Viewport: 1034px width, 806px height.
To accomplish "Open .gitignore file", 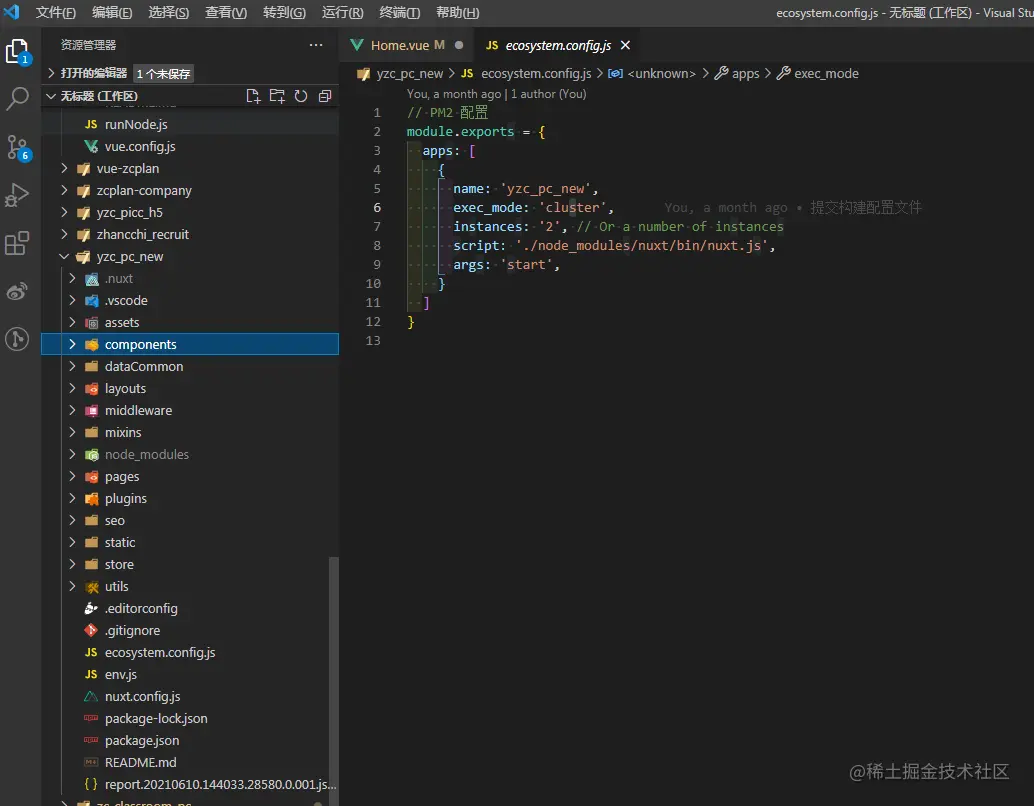I will (x=133, y=630).
